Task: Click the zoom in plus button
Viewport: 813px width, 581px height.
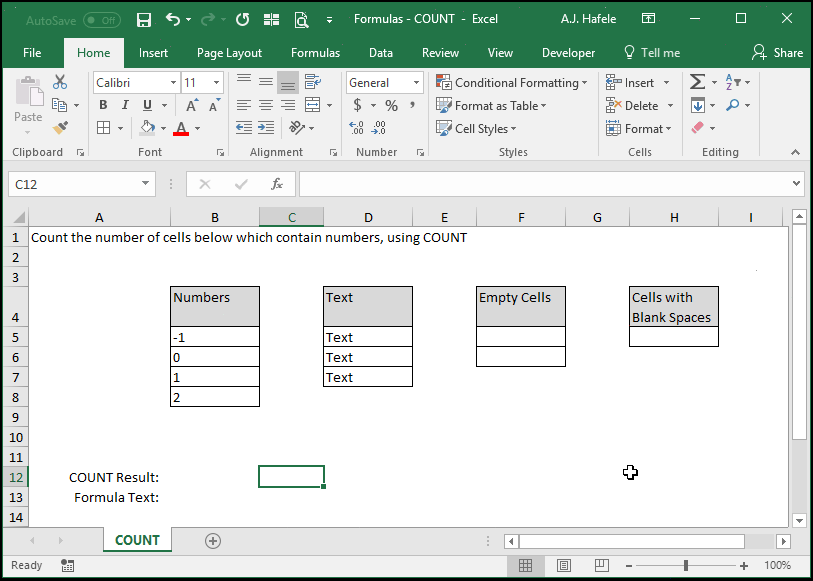Action: point(744,565)
